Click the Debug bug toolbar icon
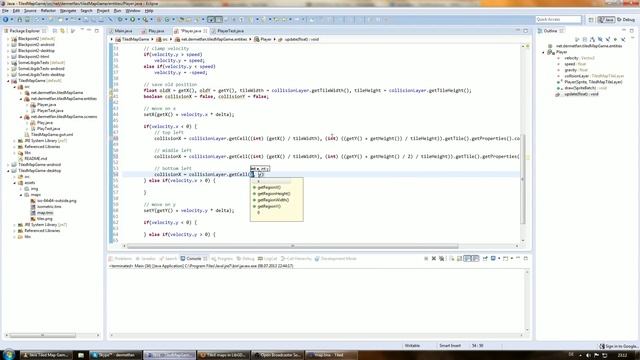Viewport: 640px width, 360px height. [x=120, y=20]
